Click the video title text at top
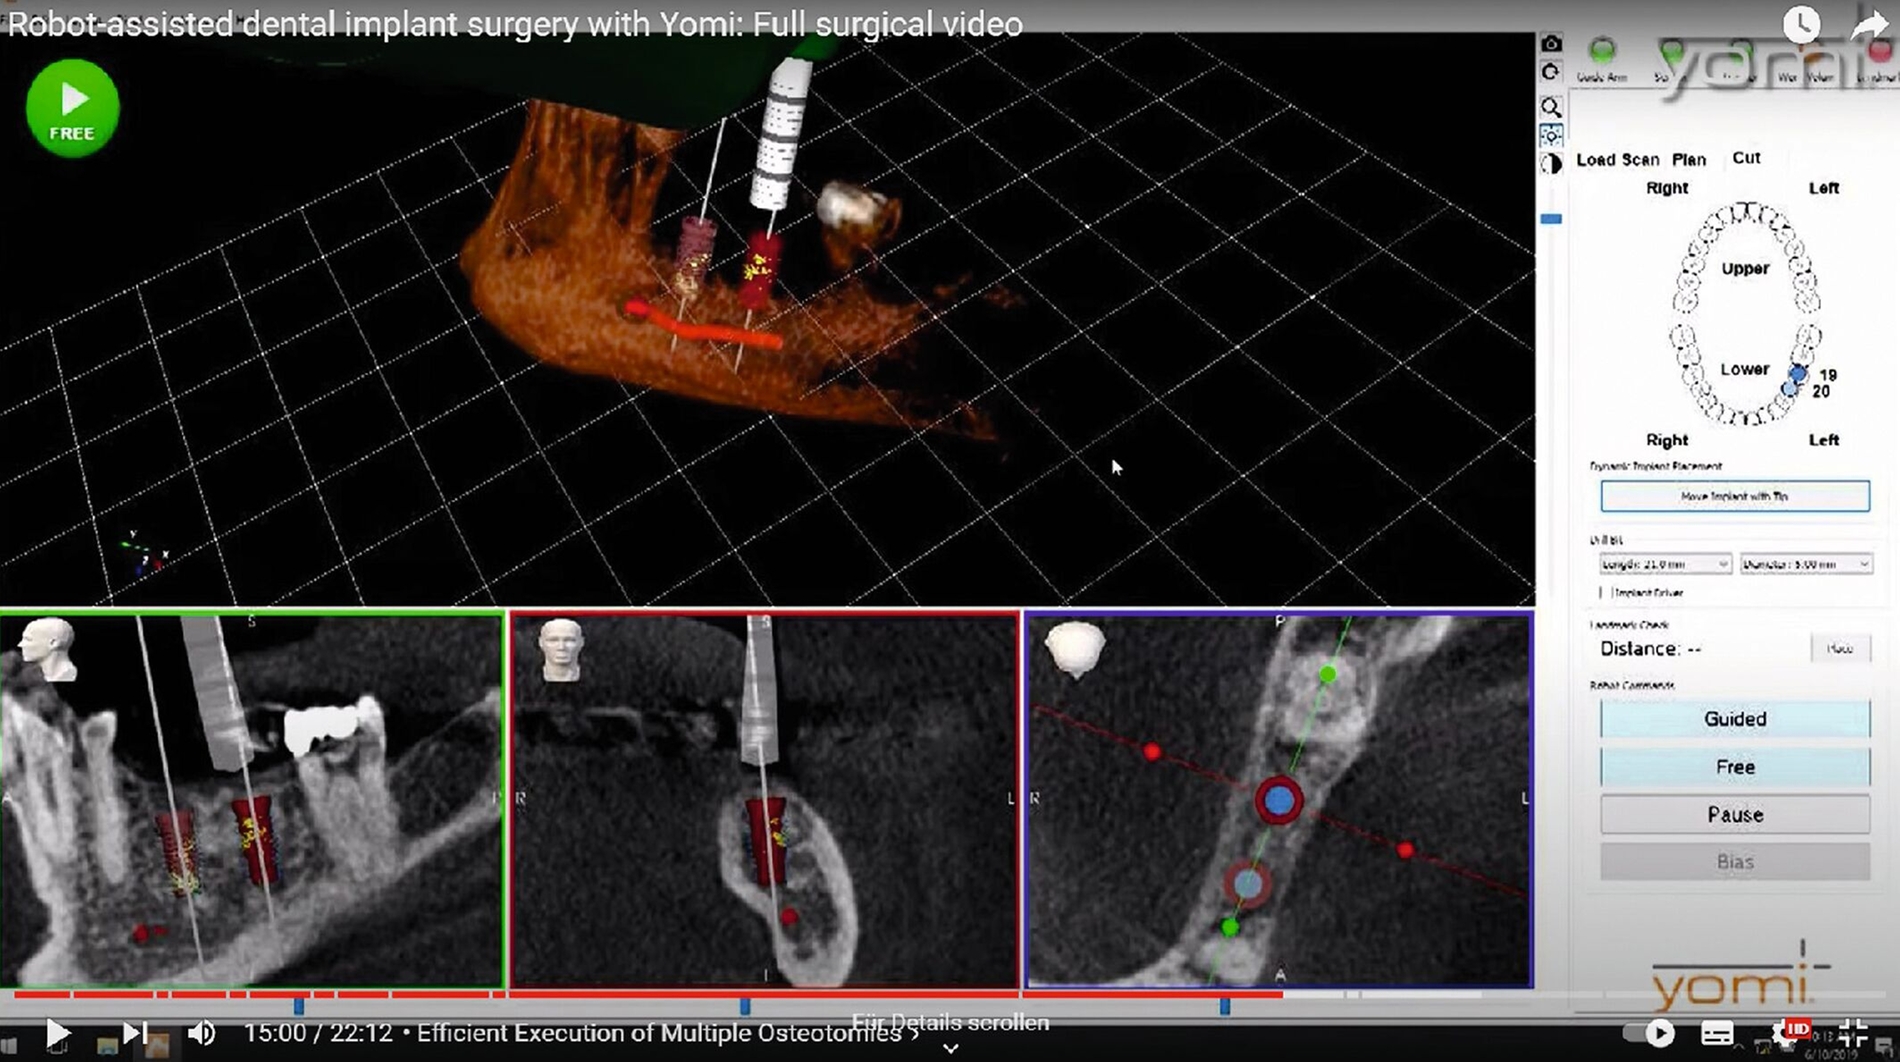The width and height of the screenshot is (1900, 1062). pos(515,24)
